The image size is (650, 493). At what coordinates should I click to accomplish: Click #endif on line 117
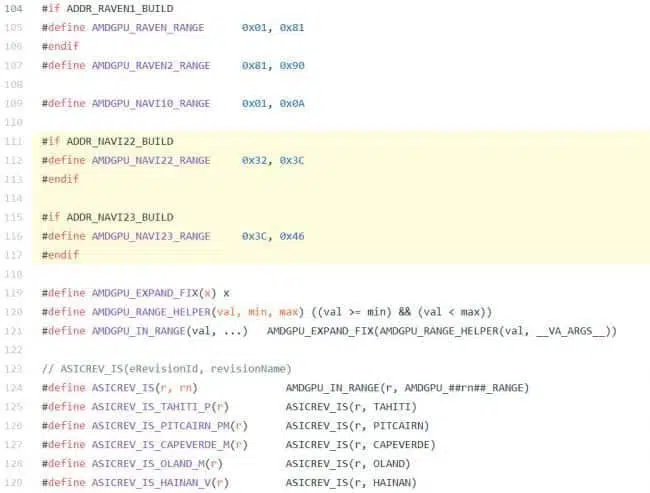(x=60, y=255)
